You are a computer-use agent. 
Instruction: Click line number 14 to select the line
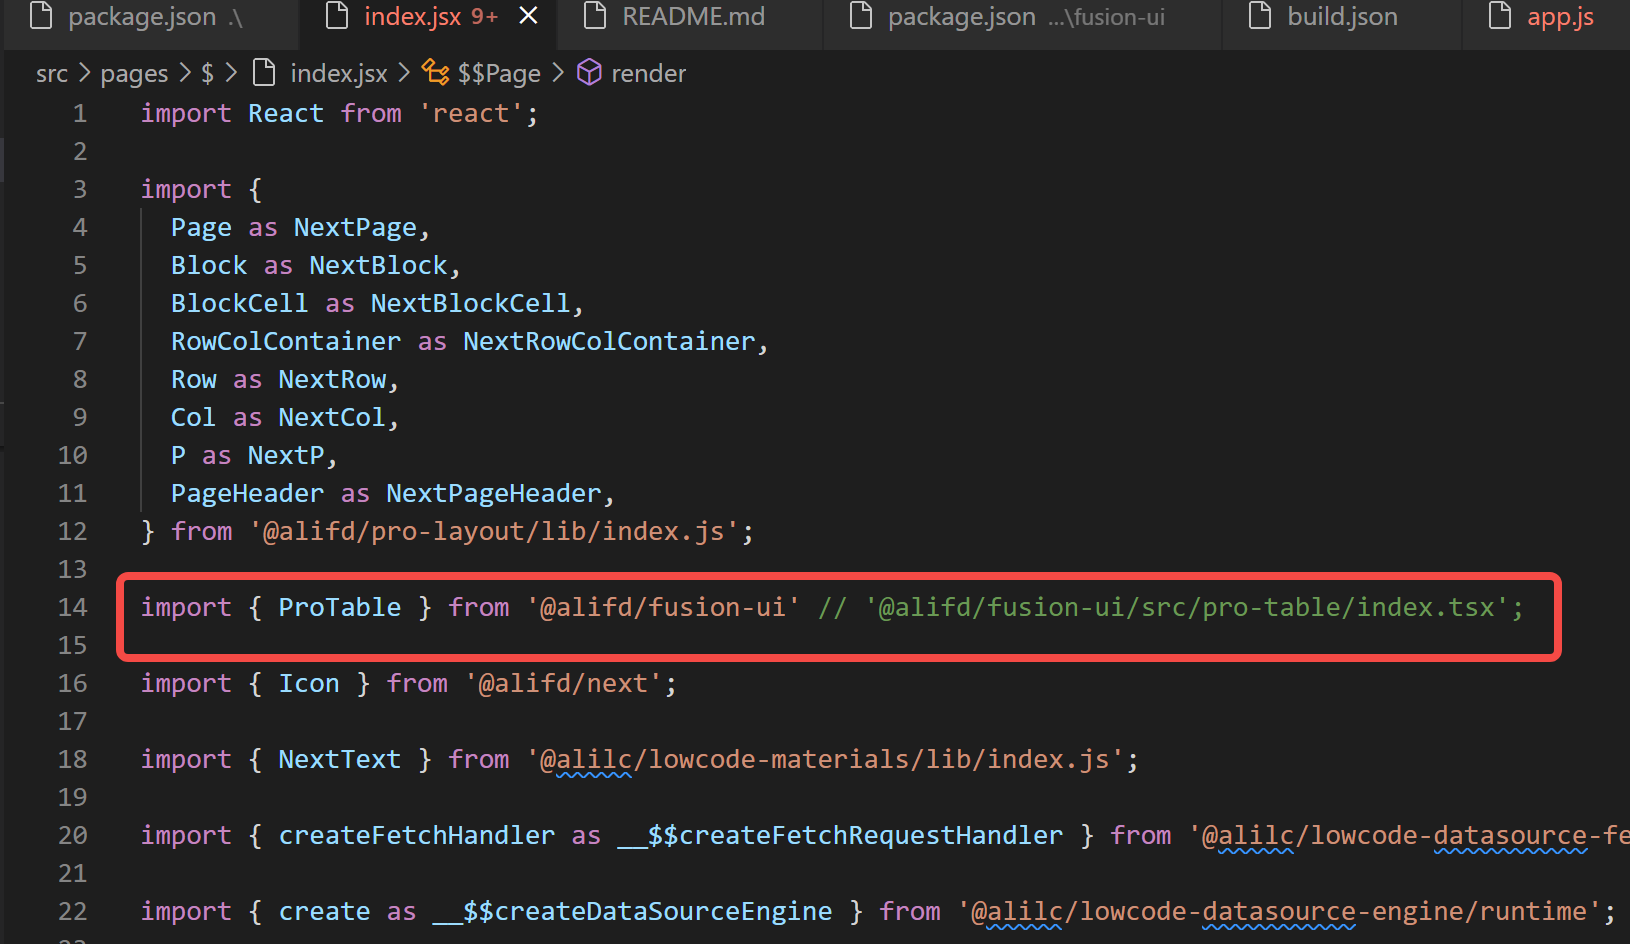[72, 607]
